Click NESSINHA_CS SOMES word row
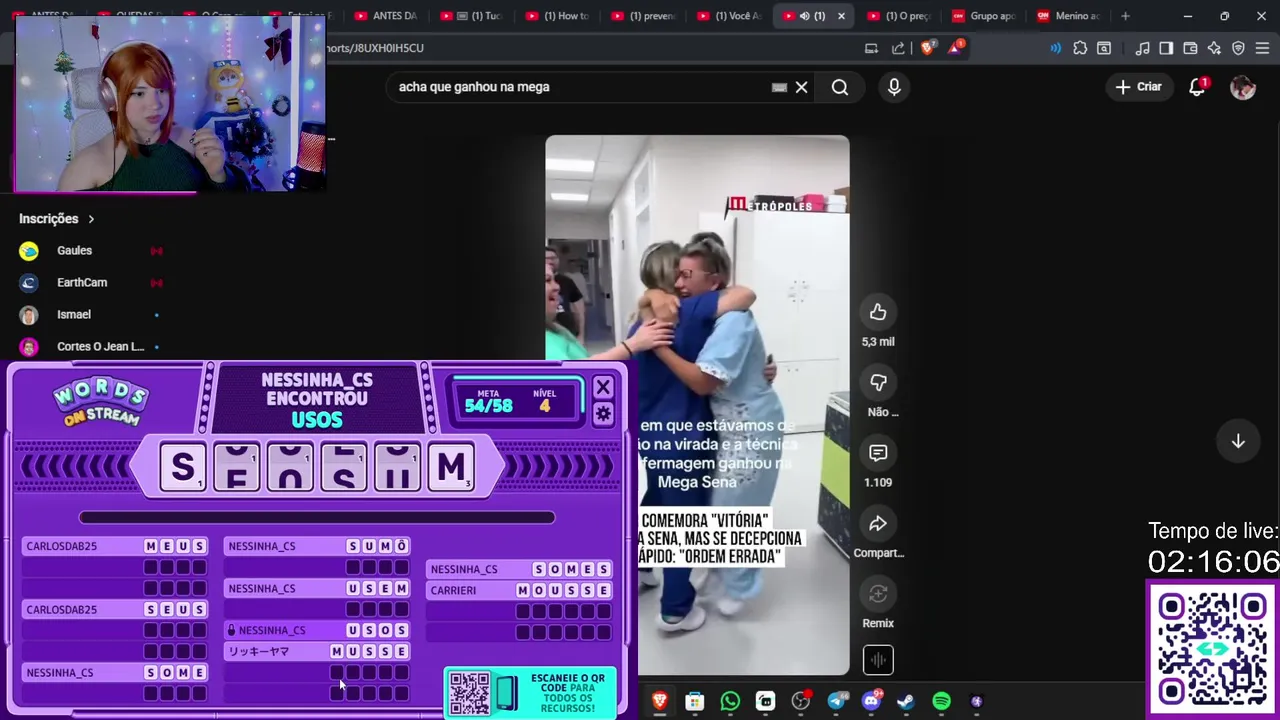This screenshot has width=1280, height=720. tap(519, 569)
